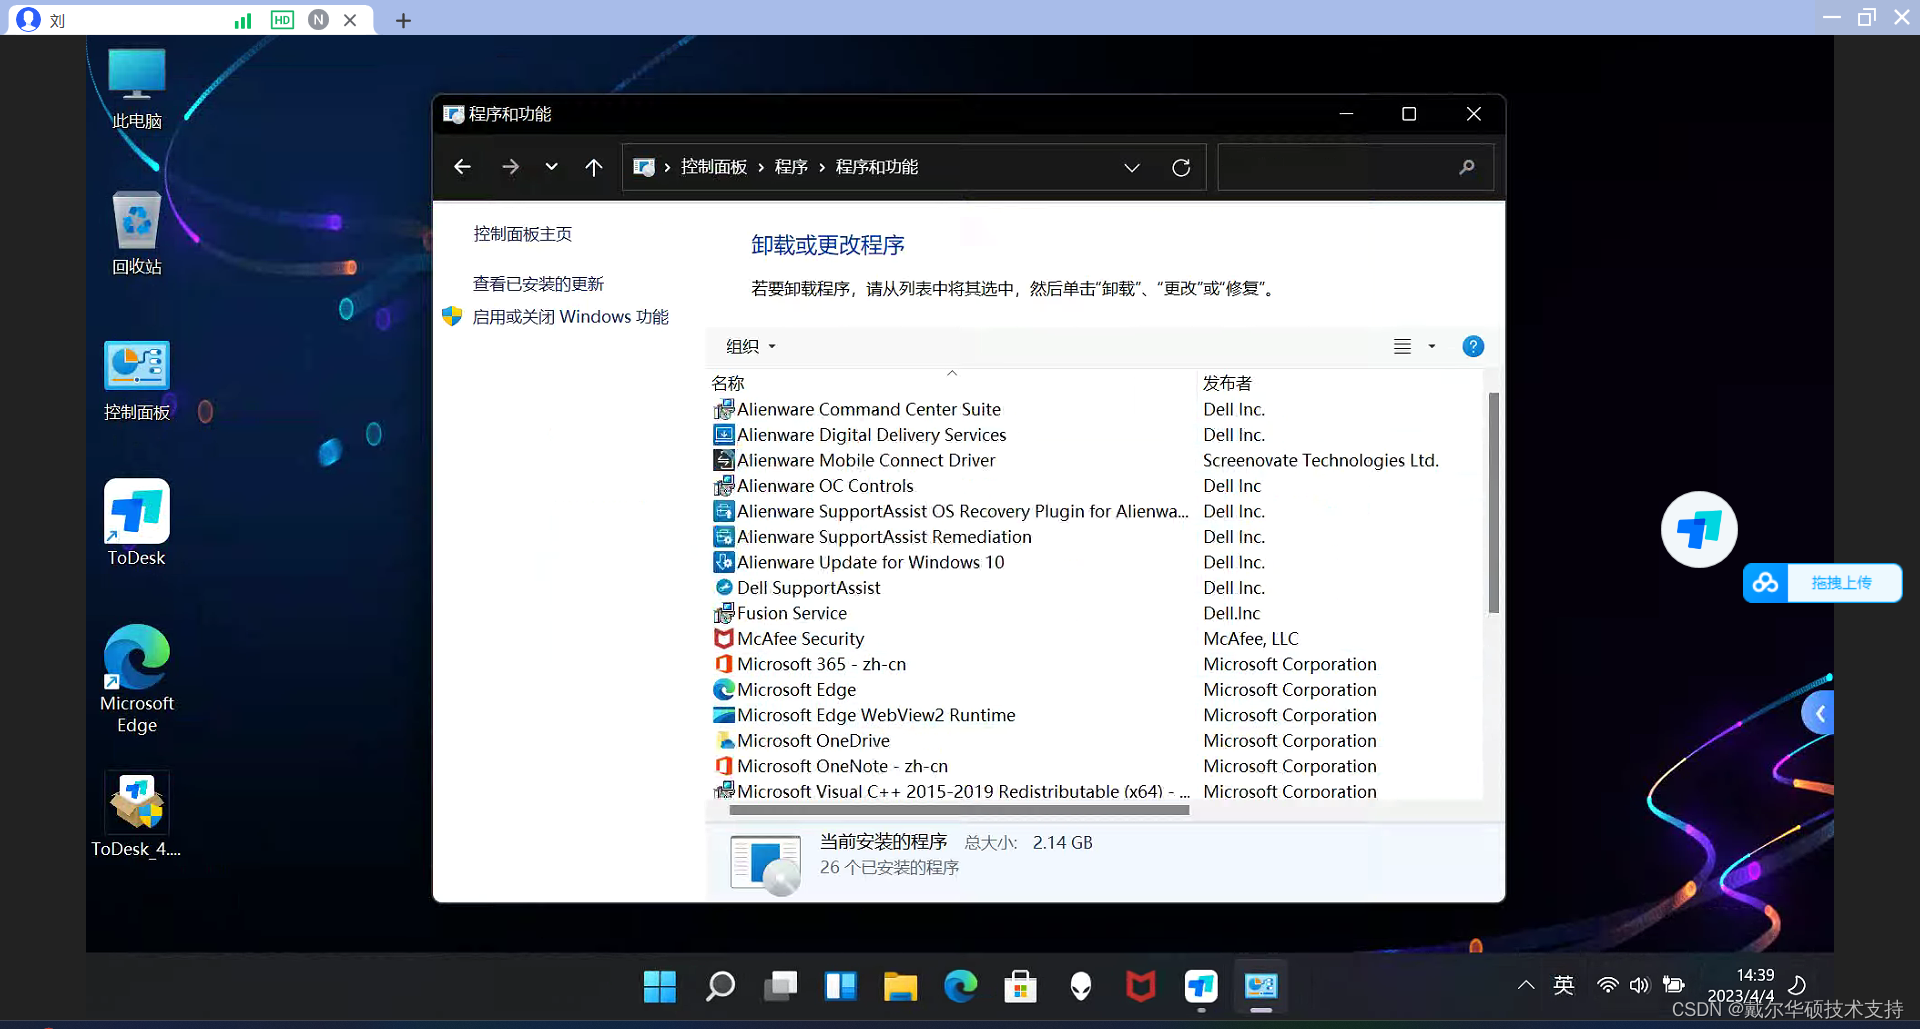Launch Microsoft Edge from the taskbar
This screenshot has width=1920, height=1029.
pyautogui.click(x=960, y=986)
